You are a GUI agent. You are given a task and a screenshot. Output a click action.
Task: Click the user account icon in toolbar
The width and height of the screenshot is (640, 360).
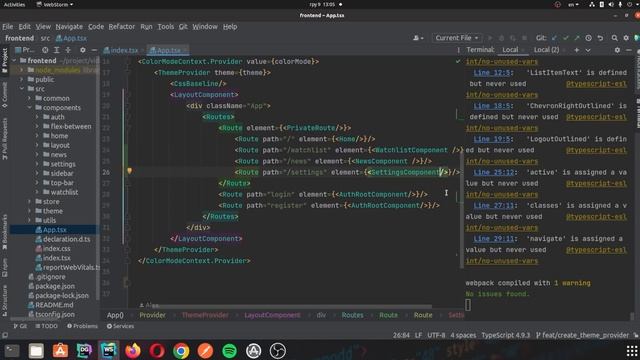[x=418, y=38]
